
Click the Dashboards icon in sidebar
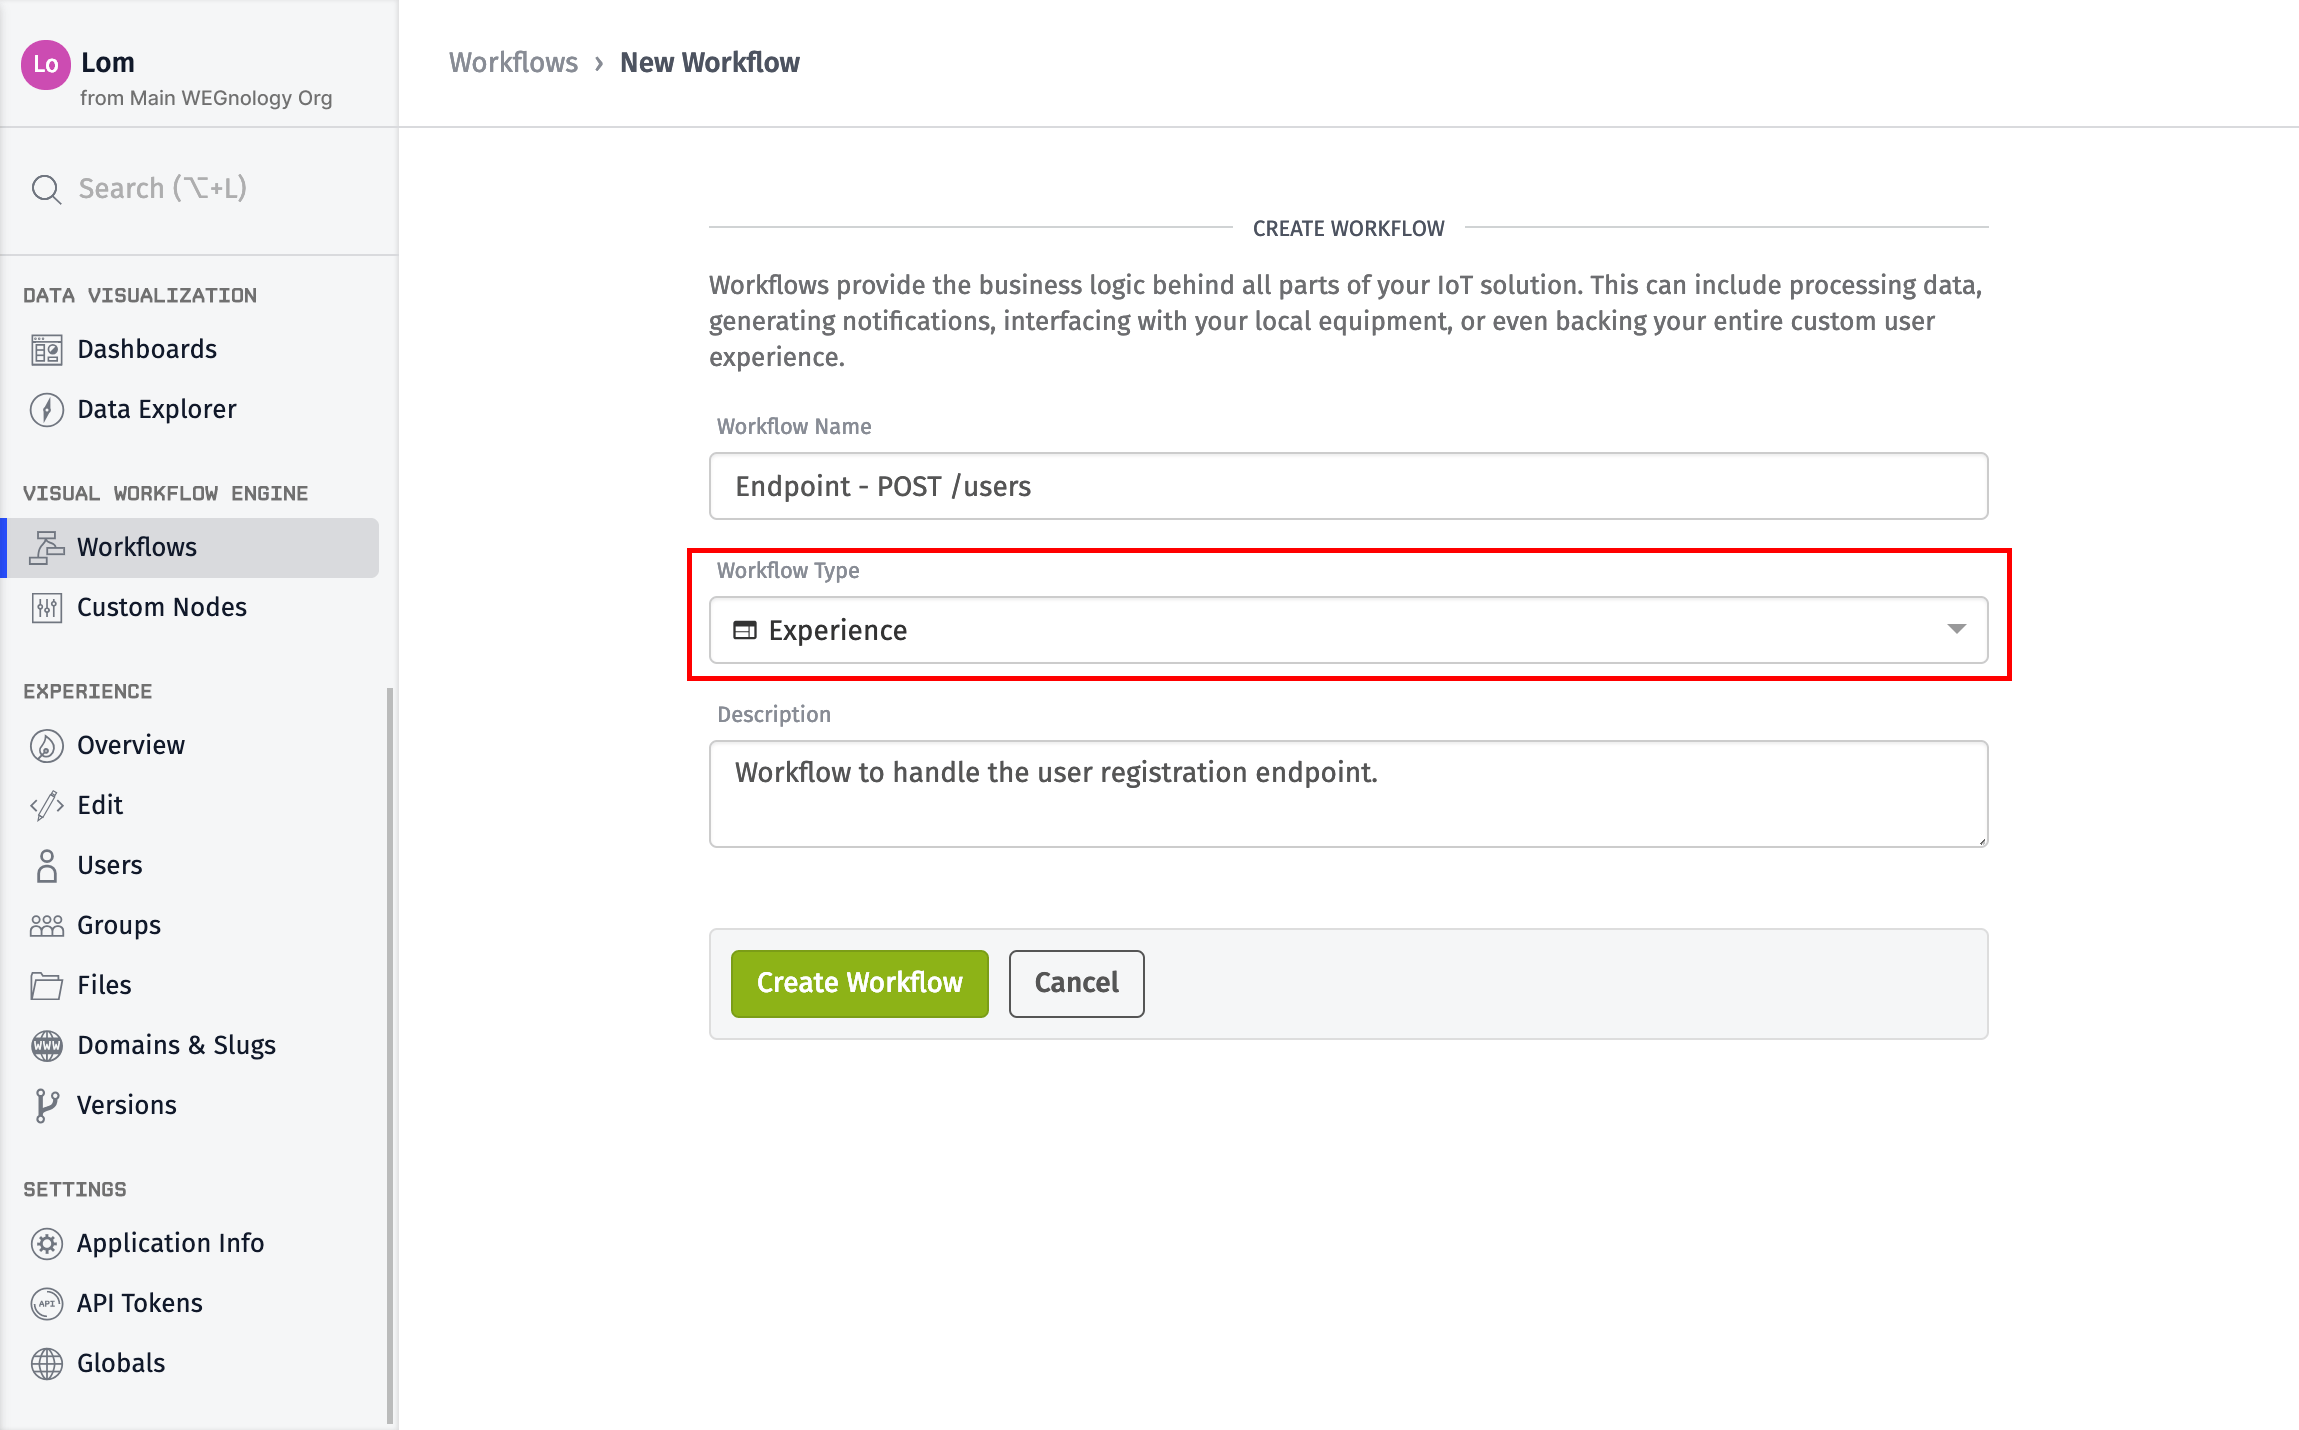point(46,348)
